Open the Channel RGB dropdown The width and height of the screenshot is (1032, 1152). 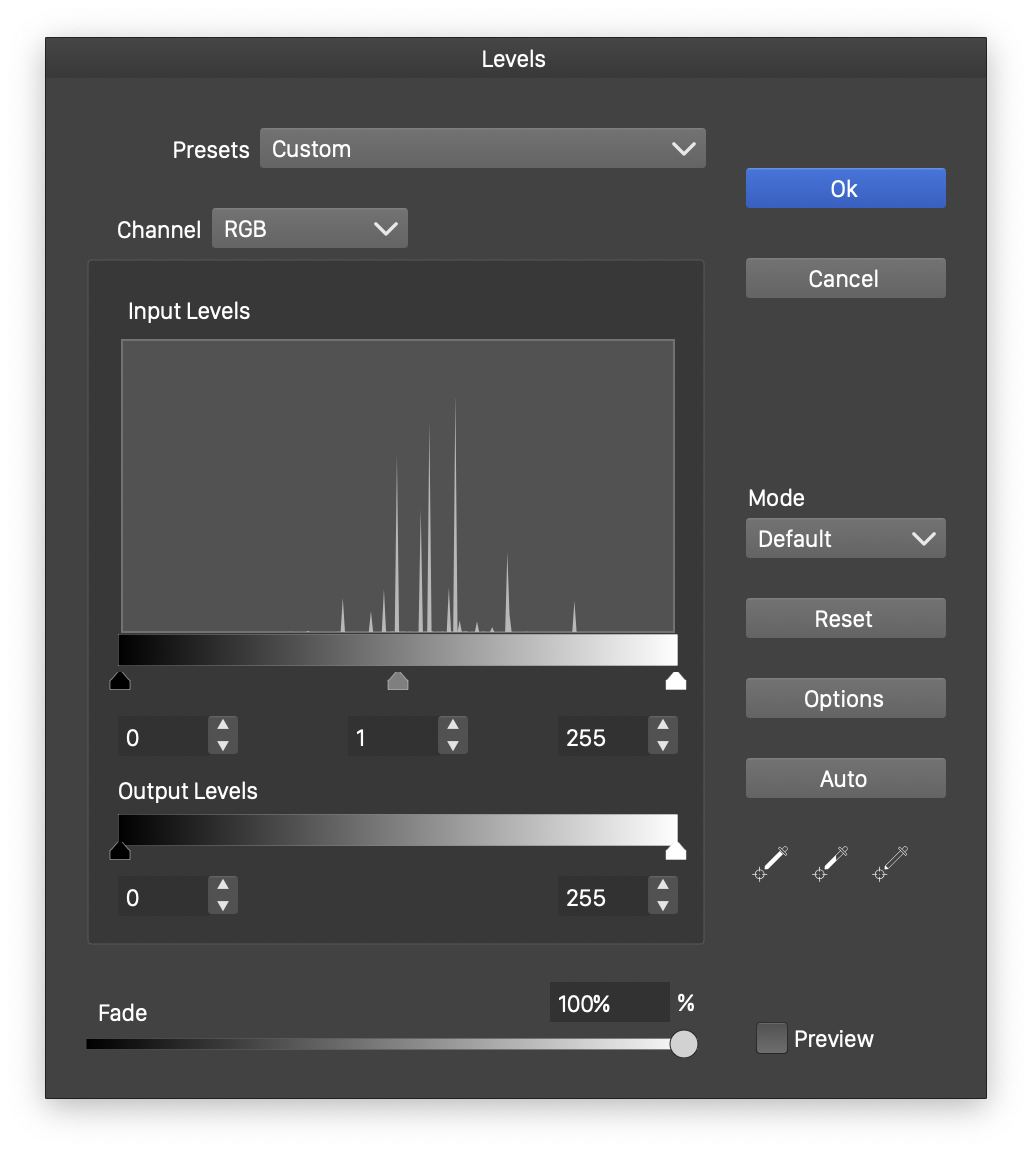click(x=310, y=229)
